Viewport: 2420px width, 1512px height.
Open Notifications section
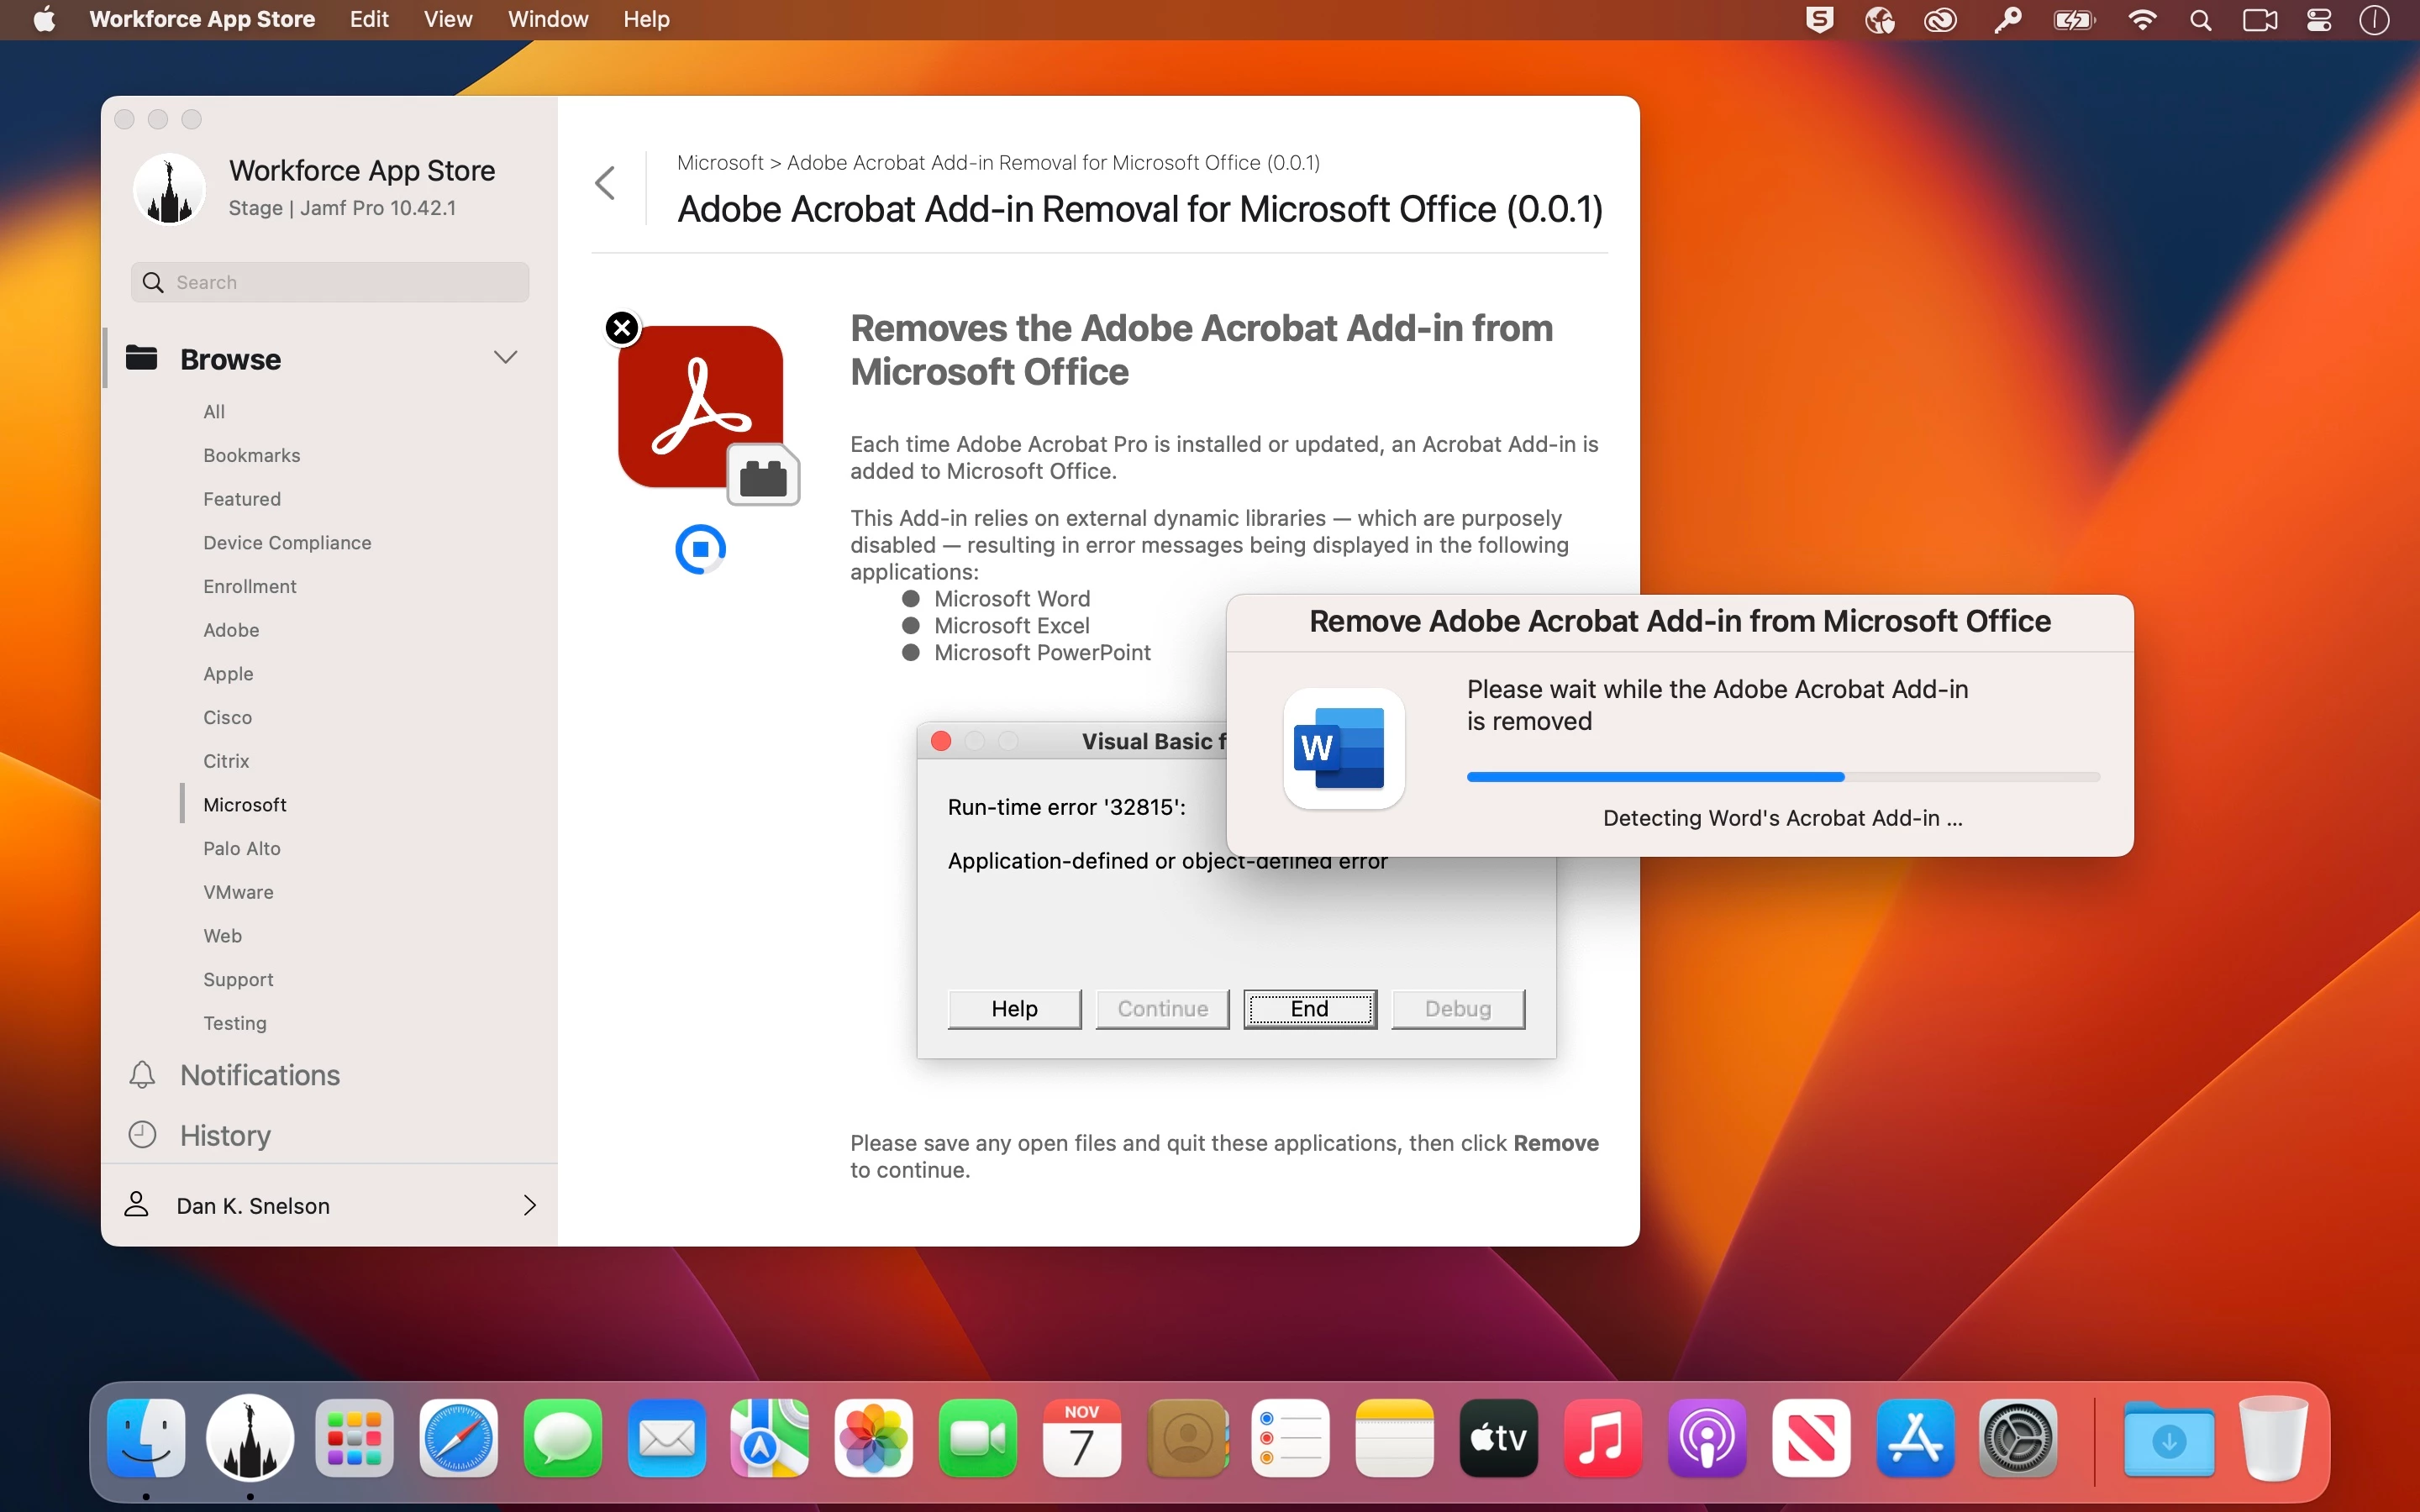tap(260, 1075)
